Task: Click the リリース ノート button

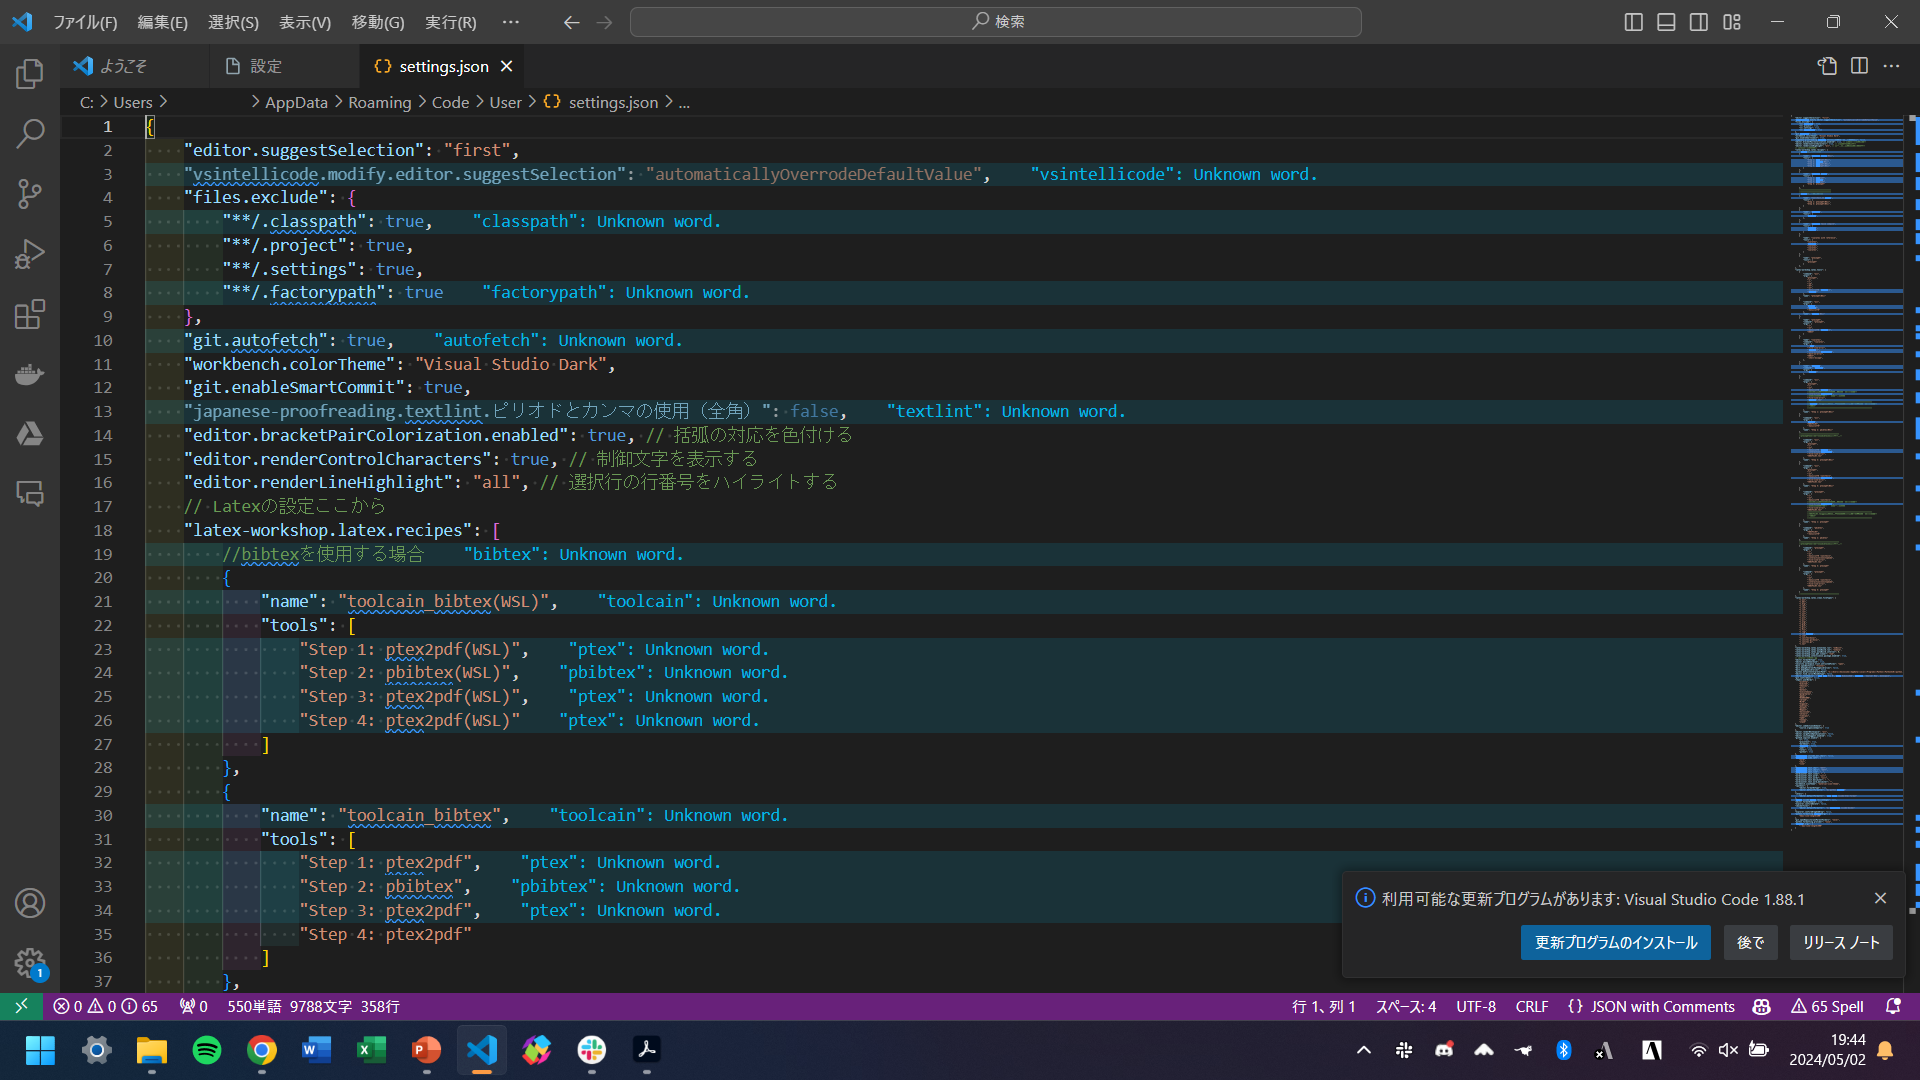Action: [x=1840, y=942]
